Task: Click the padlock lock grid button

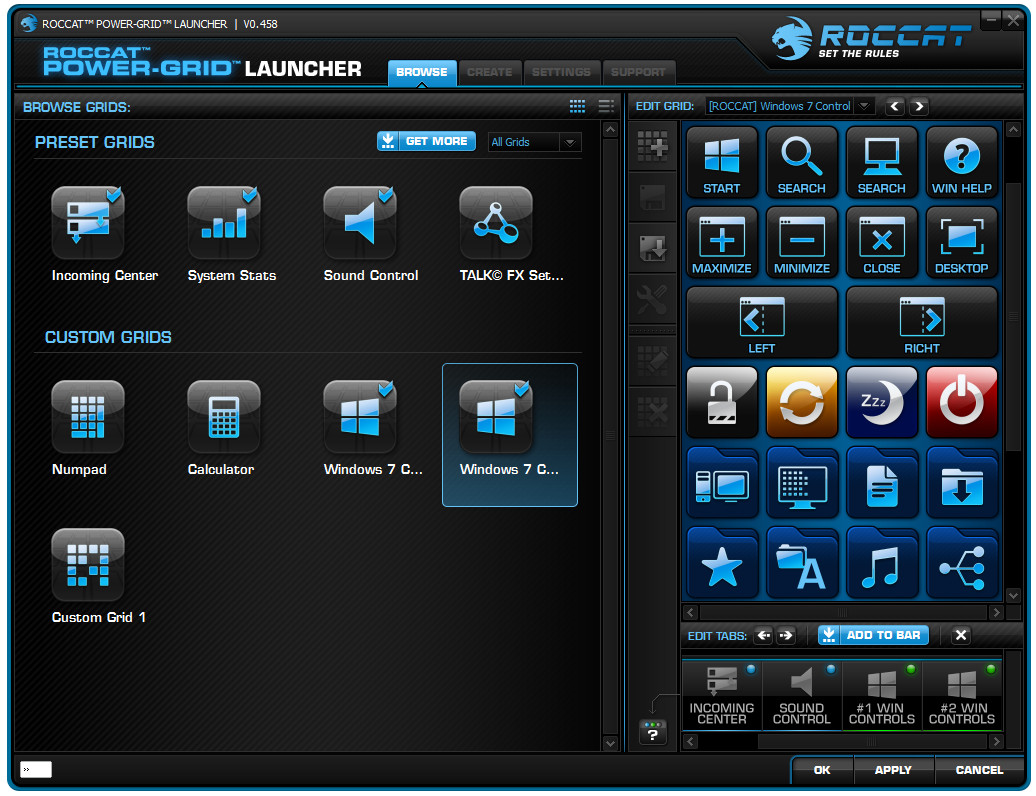Action: pos(722,402)
